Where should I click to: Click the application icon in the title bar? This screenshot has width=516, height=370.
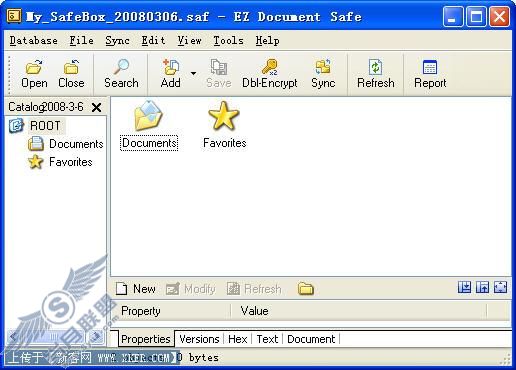click(14, 16)
